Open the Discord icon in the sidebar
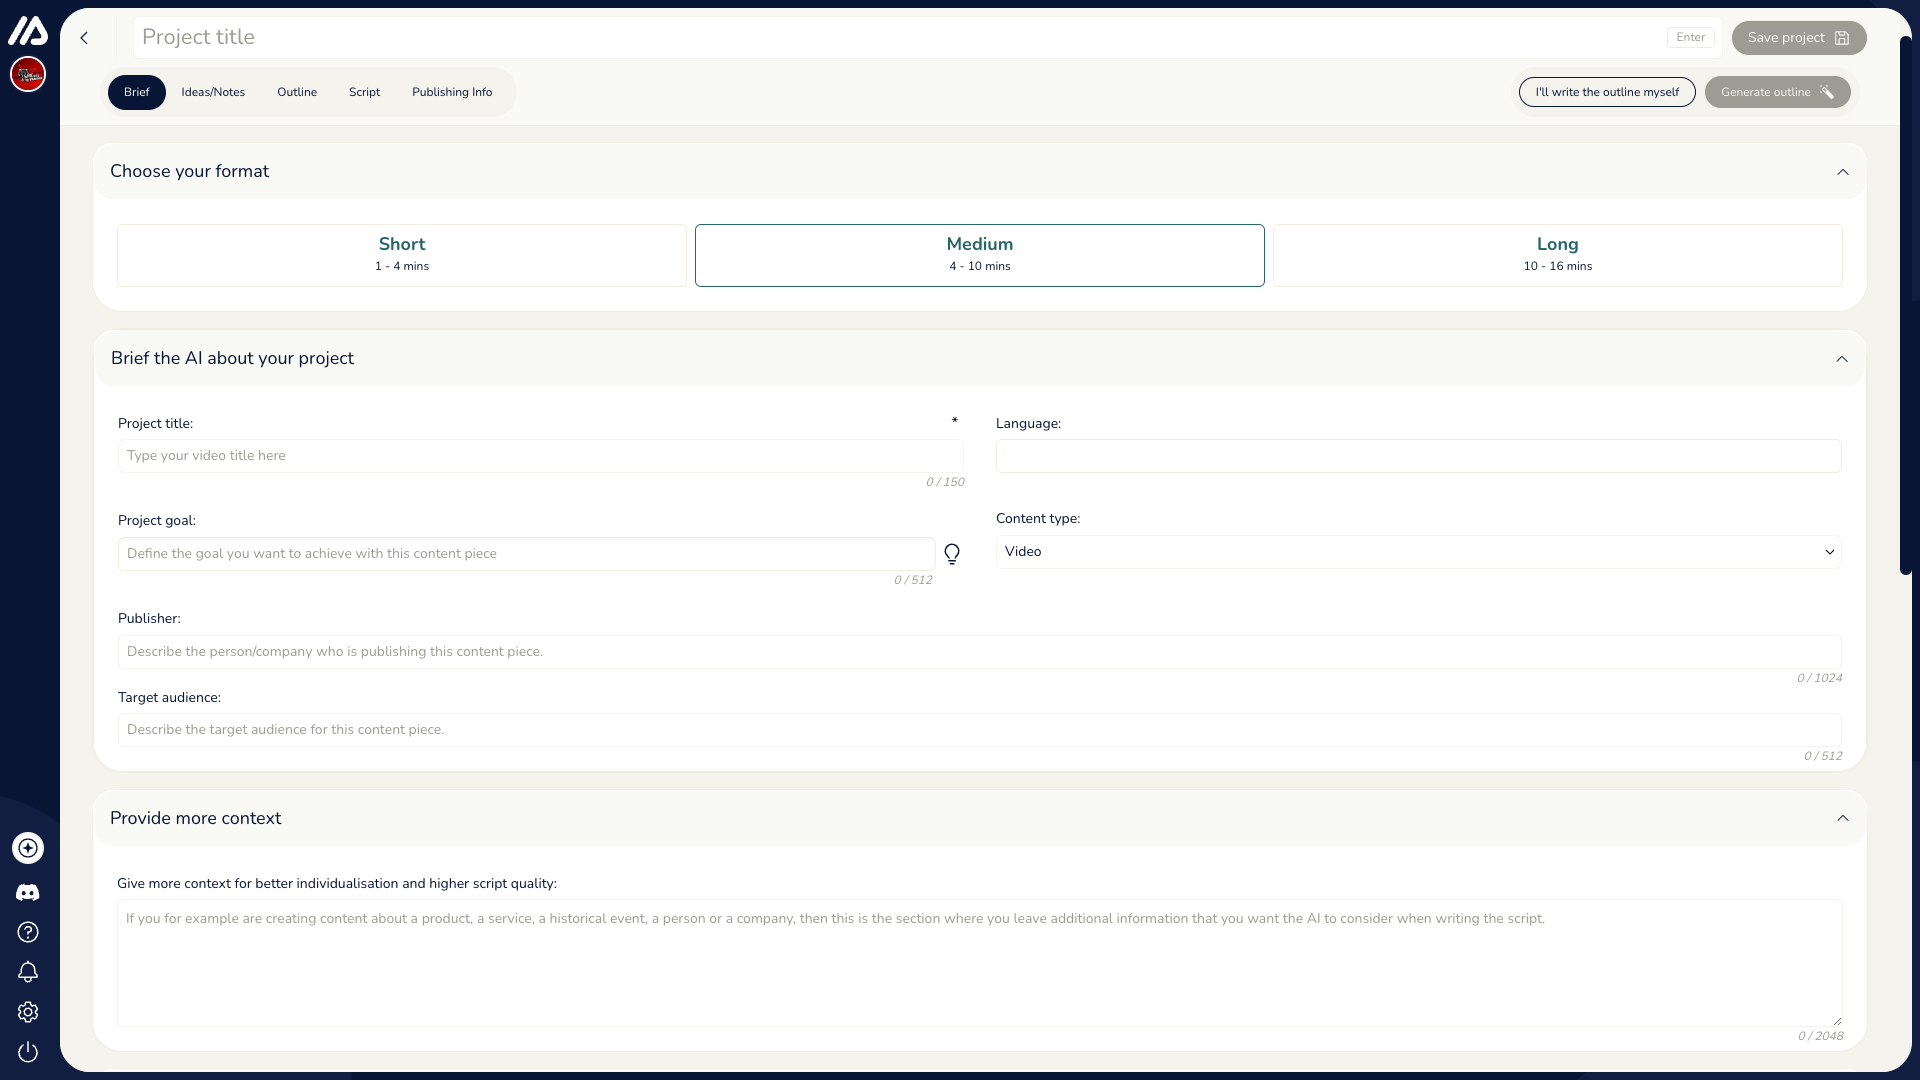The image size is (1920, 1080). point(28,892)
